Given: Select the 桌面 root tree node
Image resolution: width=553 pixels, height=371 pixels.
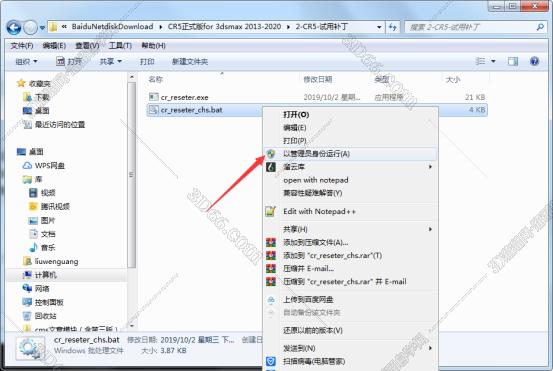Looking at the screenshot, I should 30,152.
